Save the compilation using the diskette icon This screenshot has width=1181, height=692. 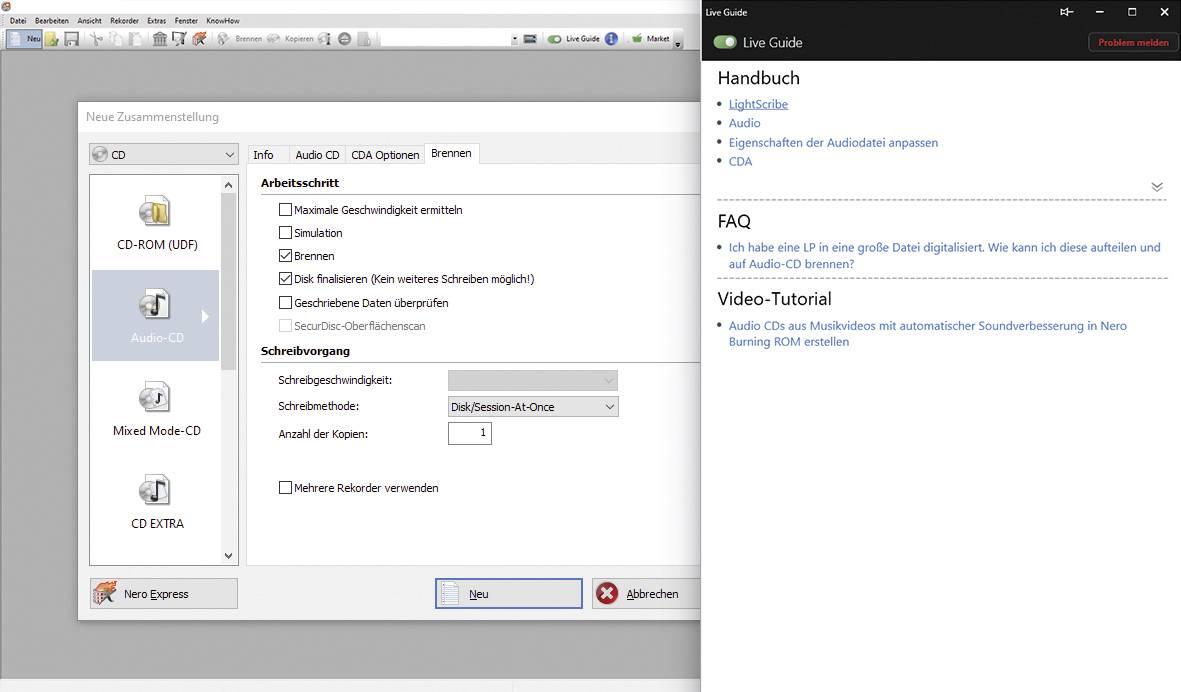point(70,38)
